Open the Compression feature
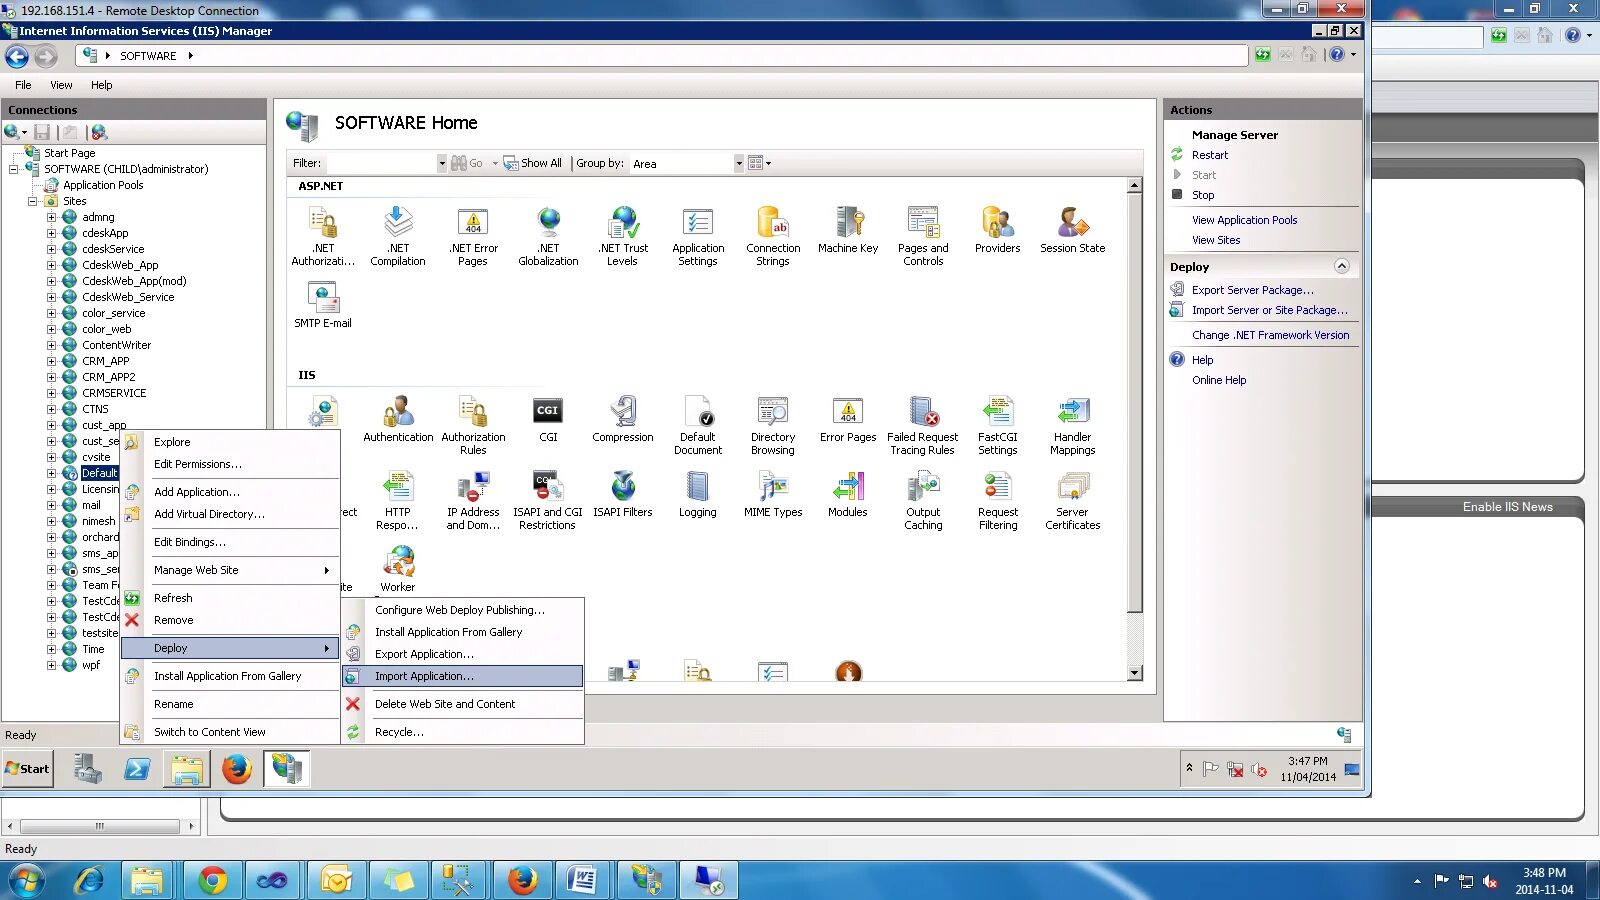1600x900 pixels. (623, 419)
